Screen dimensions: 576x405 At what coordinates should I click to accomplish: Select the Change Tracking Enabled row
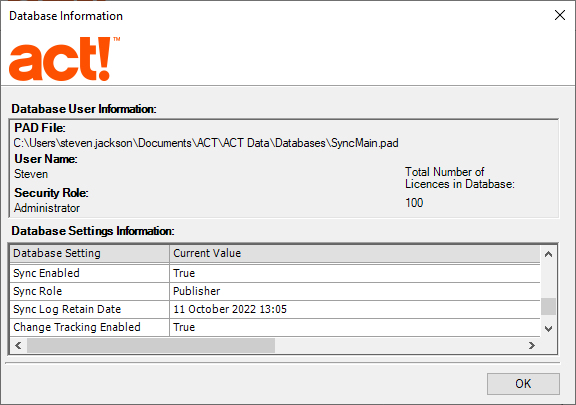coord(275,327)
